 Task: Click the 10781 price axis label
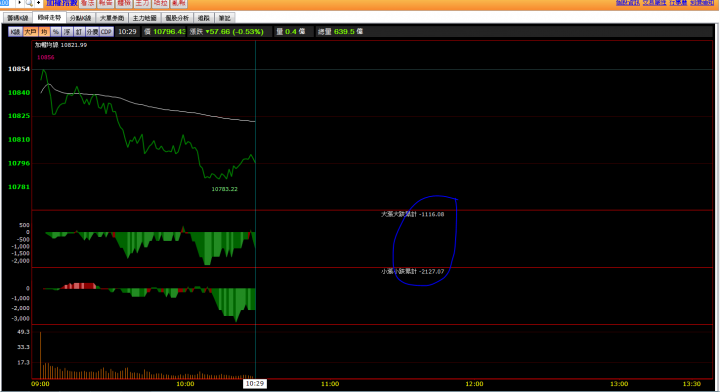(x=19, y=187)
